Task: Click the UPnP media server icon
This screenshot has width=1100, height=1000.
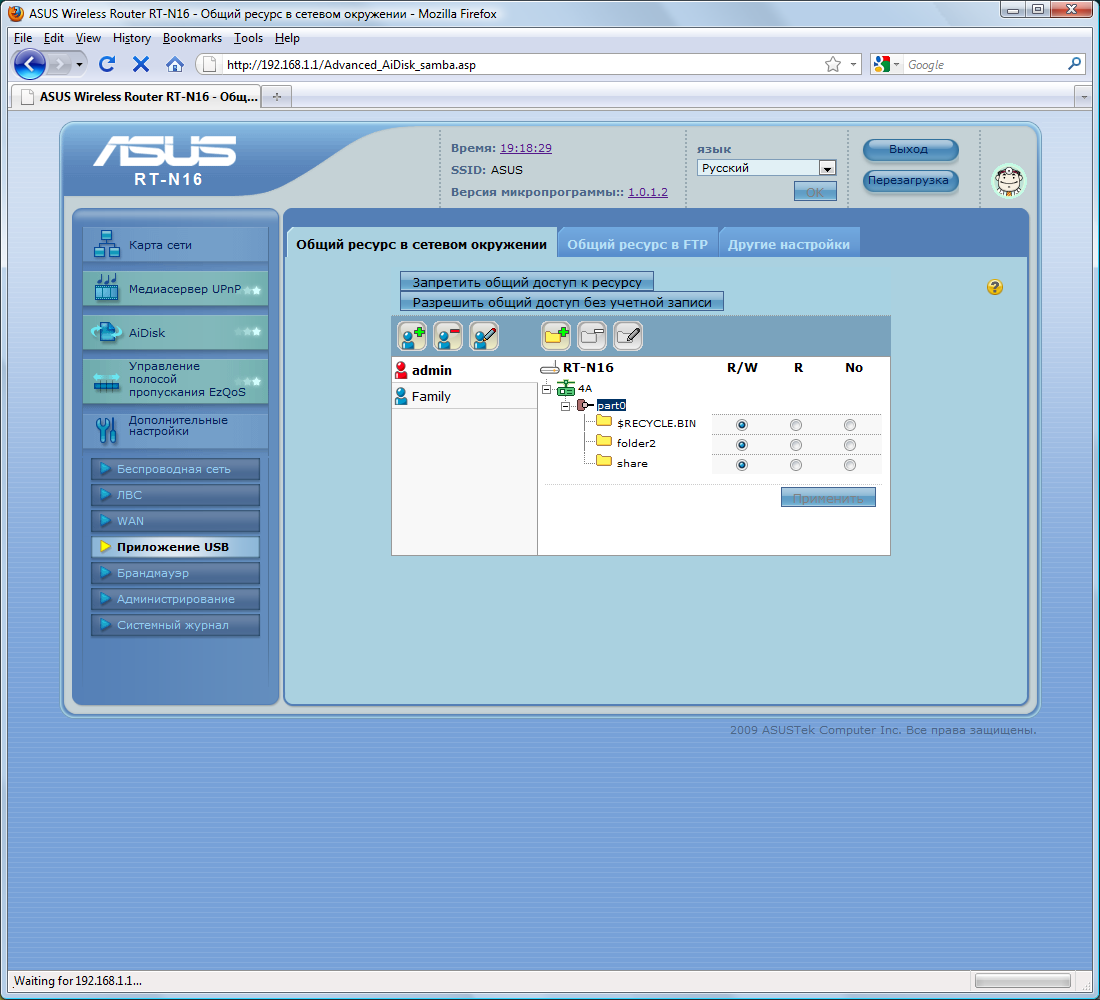Action: click(107, 287)
